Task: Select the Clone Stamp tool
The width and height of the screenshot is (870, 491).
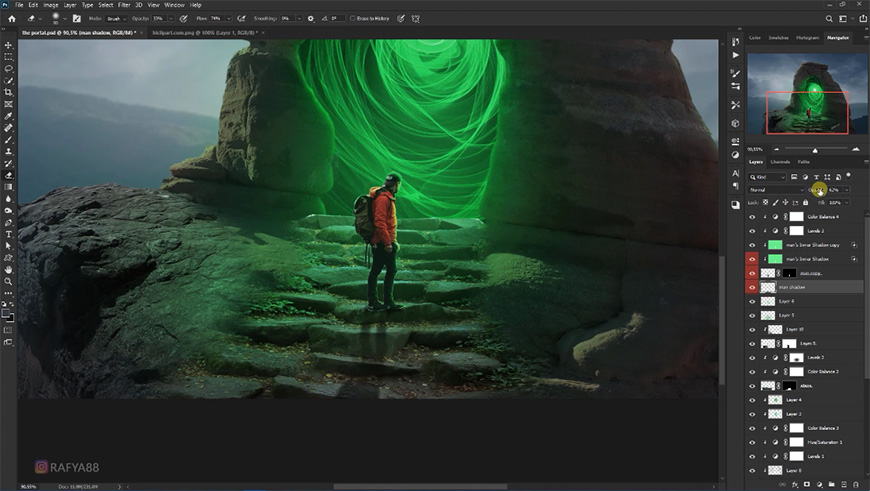Action: [8, 151]
